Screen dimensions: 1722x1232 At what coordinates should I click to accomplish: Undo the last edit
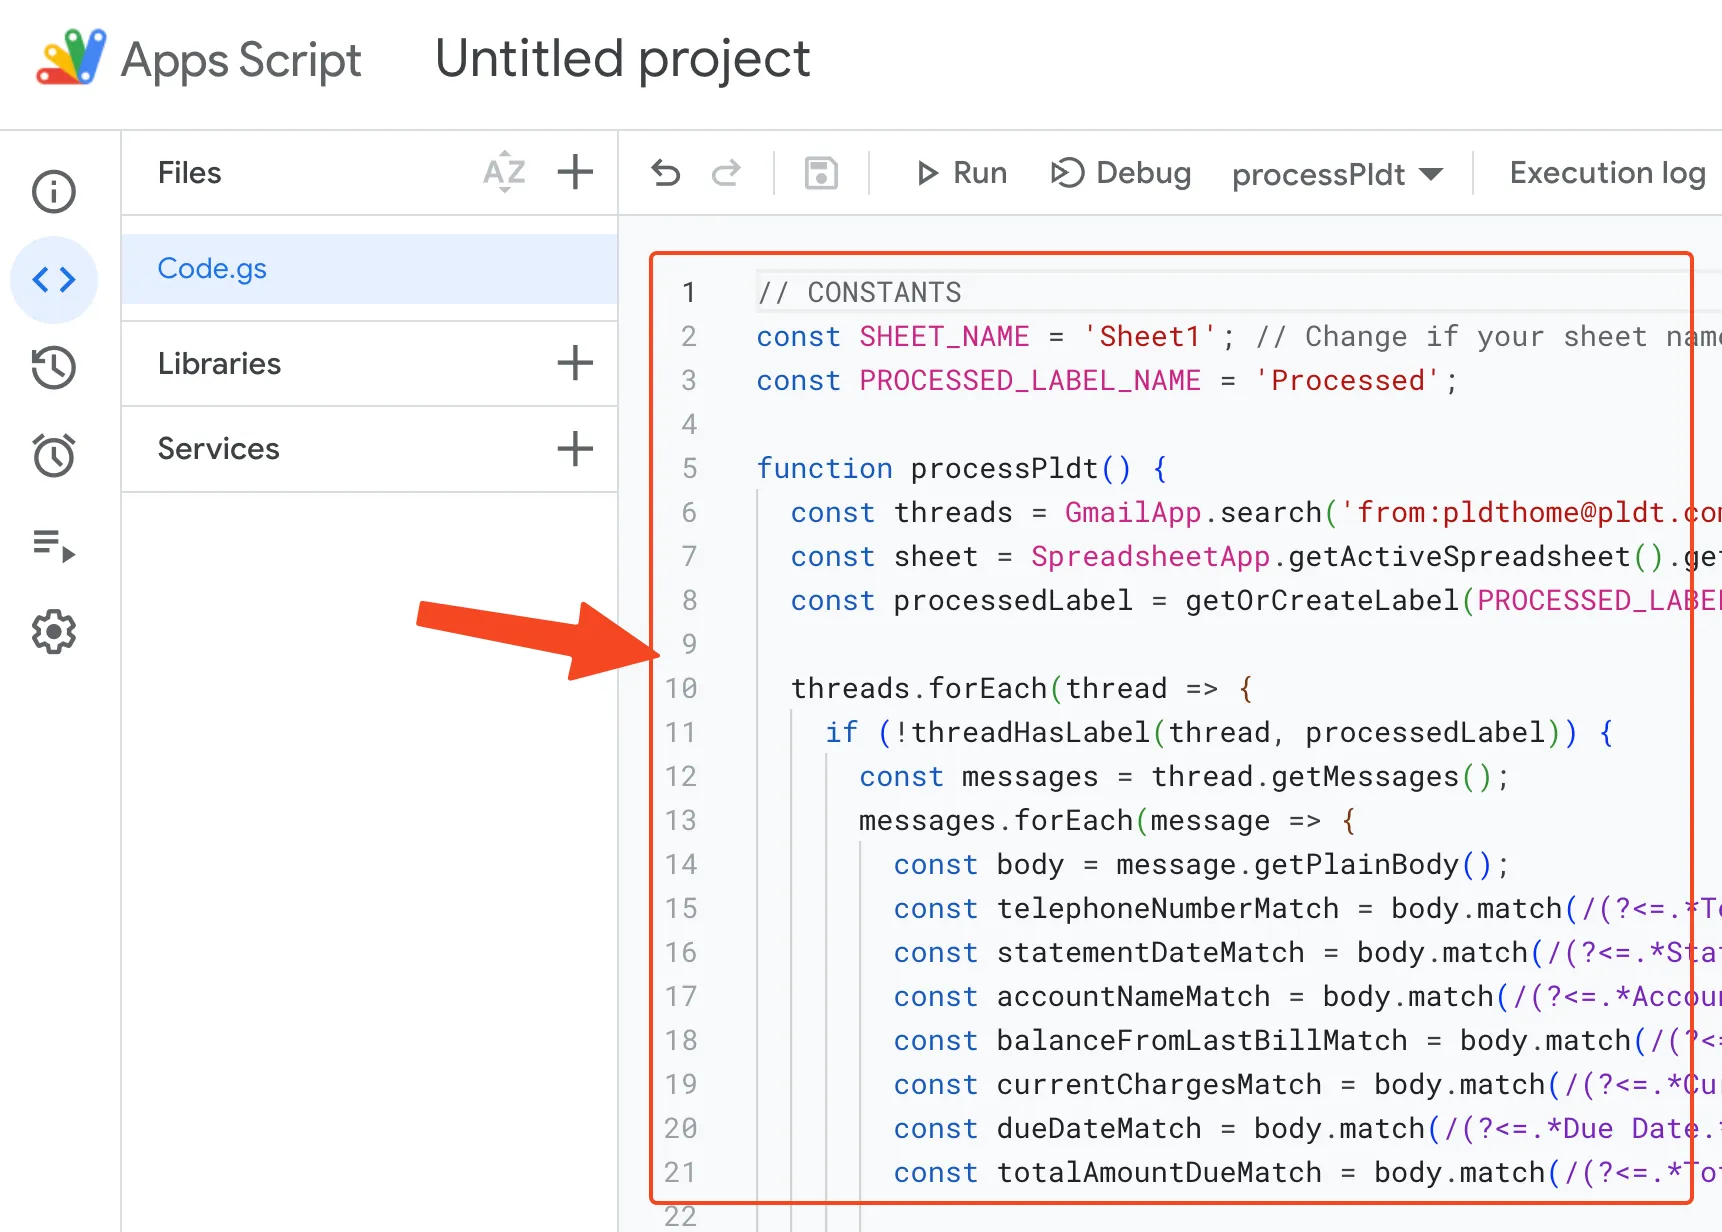coord(666,173)
